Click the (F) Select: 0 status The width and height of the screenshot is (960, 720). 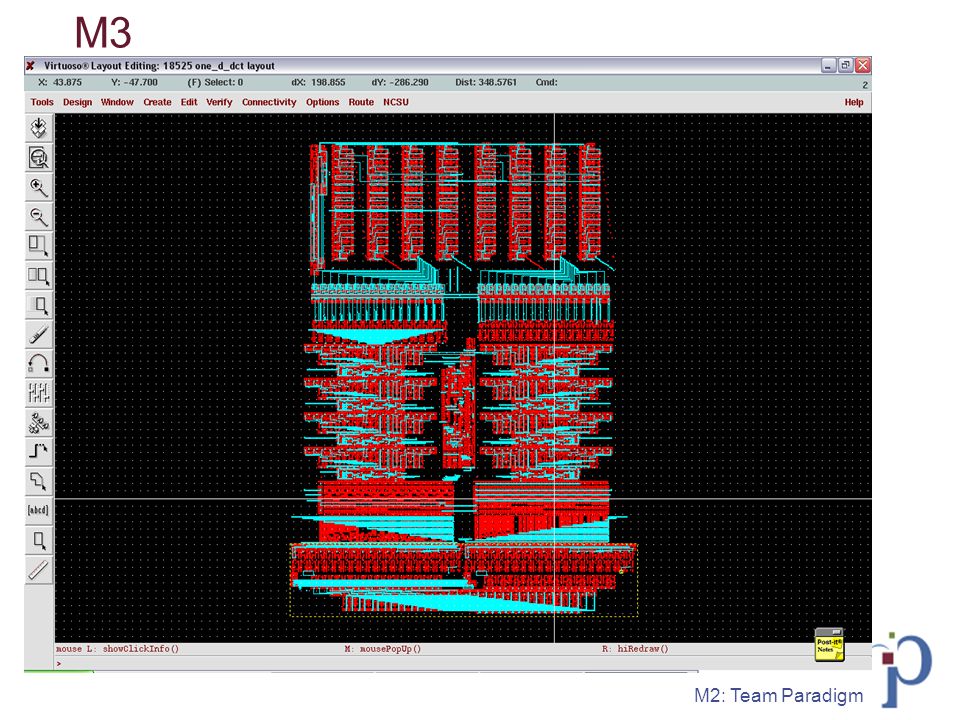tap(215, 82)
